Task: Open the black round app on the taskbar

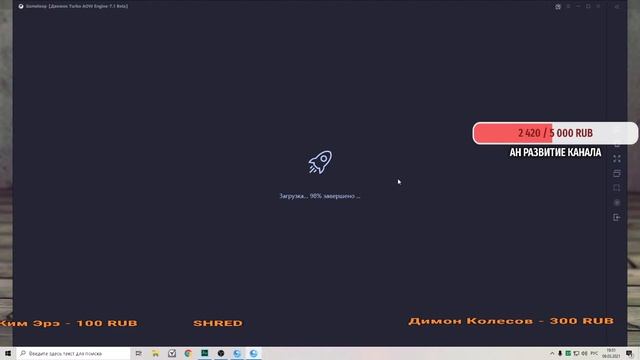Action: click(221, 353)
